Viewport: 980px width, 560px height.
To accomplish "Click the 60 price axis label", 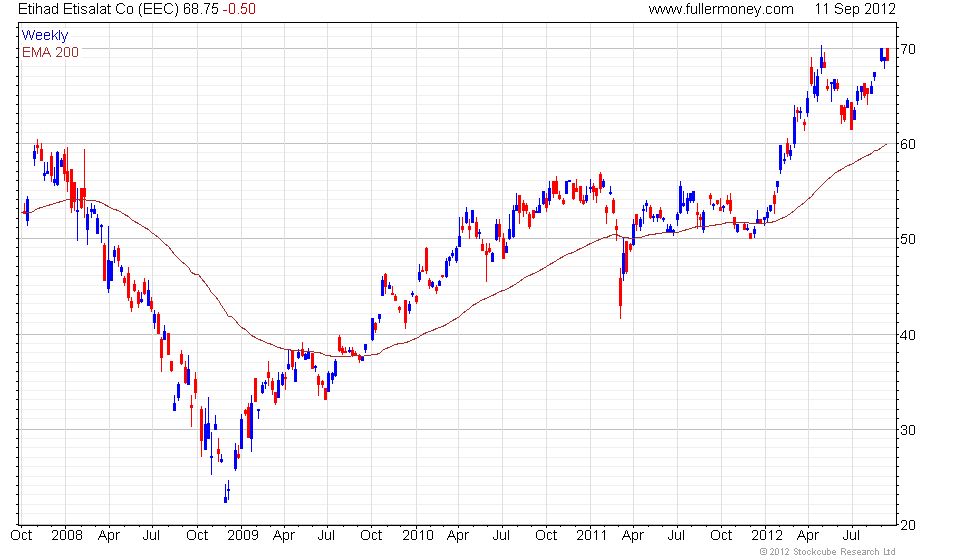I will coord(908,144).
